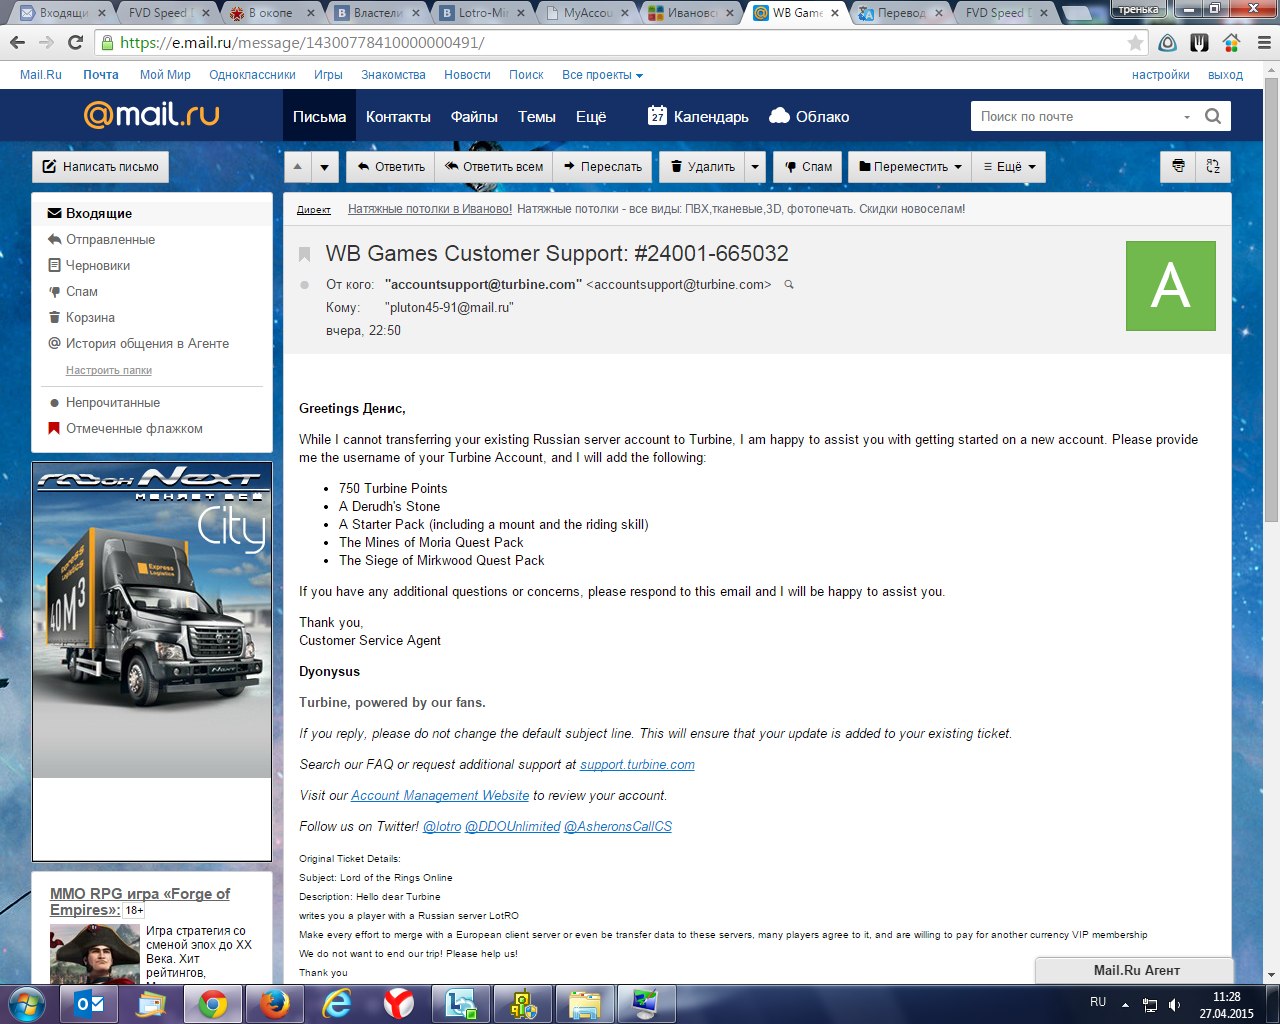Click in the Поиск по почте field

(1075, 116)
